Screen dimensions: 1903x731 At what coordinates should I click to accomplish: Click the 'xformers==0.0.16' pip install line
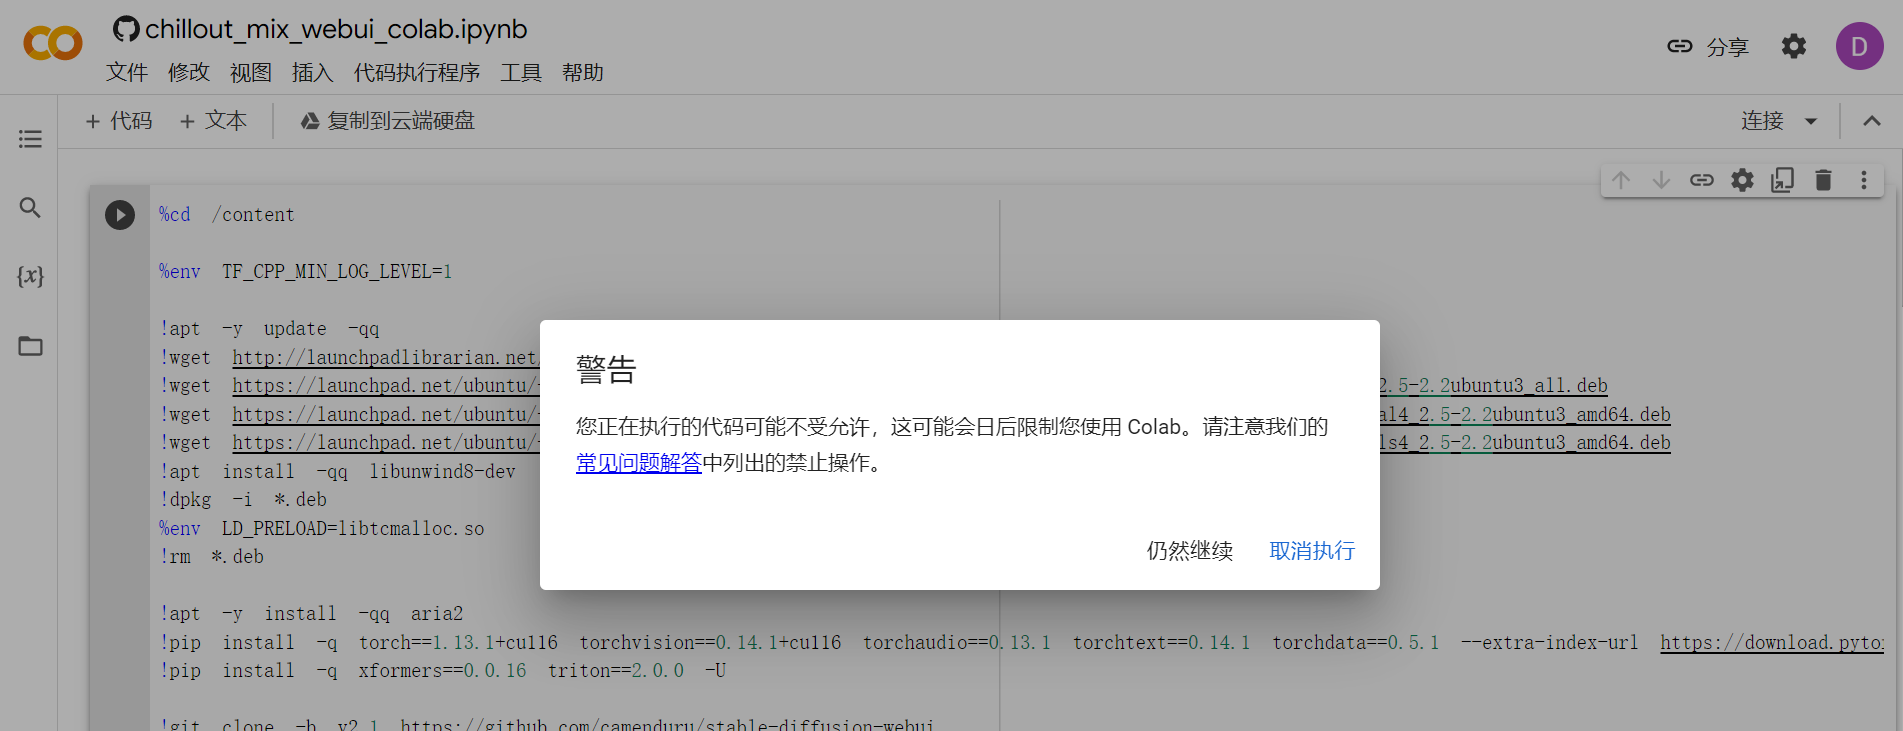pyautogui.click(x=443, y=671)
